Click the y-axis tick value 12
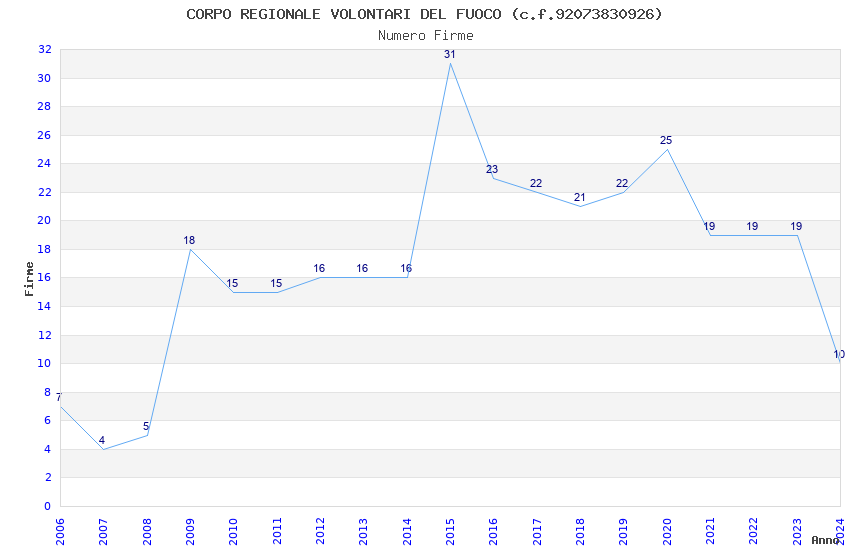Screen dimensions: 850x550 coord(44,335)
